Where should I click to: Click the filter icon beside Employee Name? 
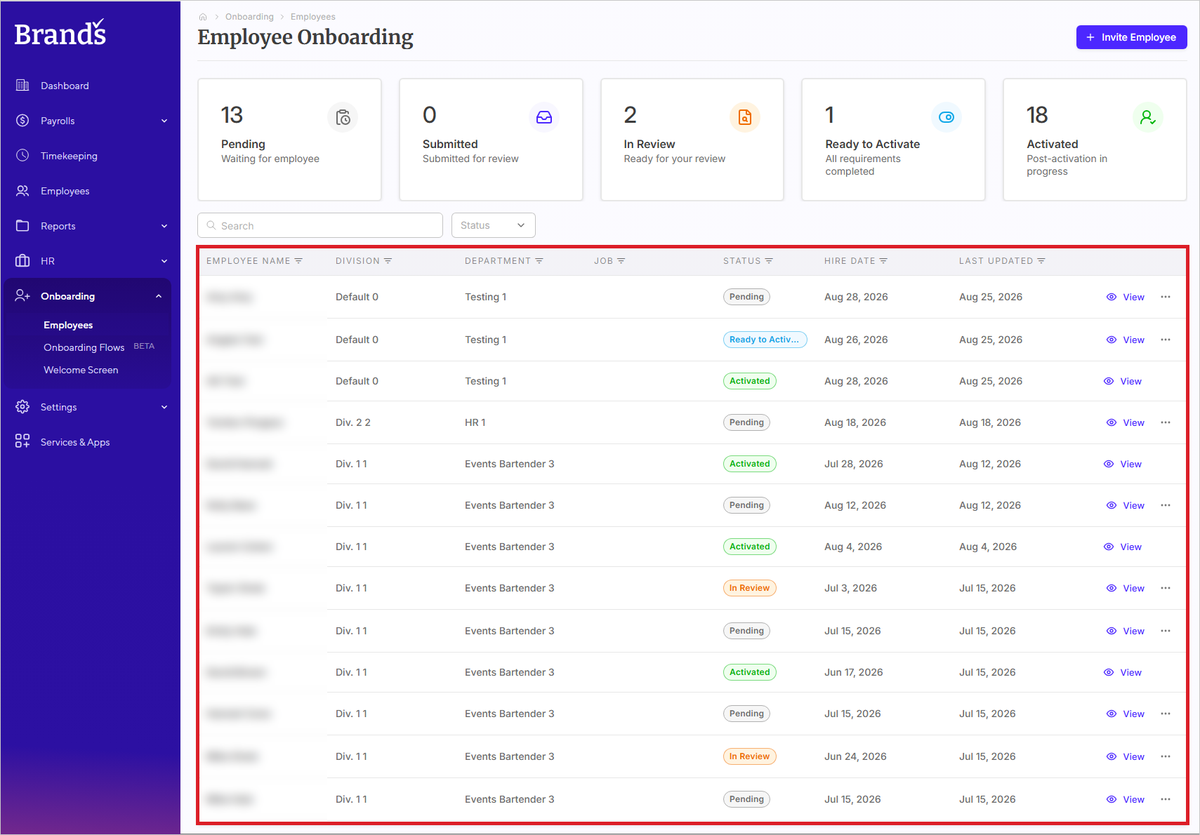click(298, 261)
